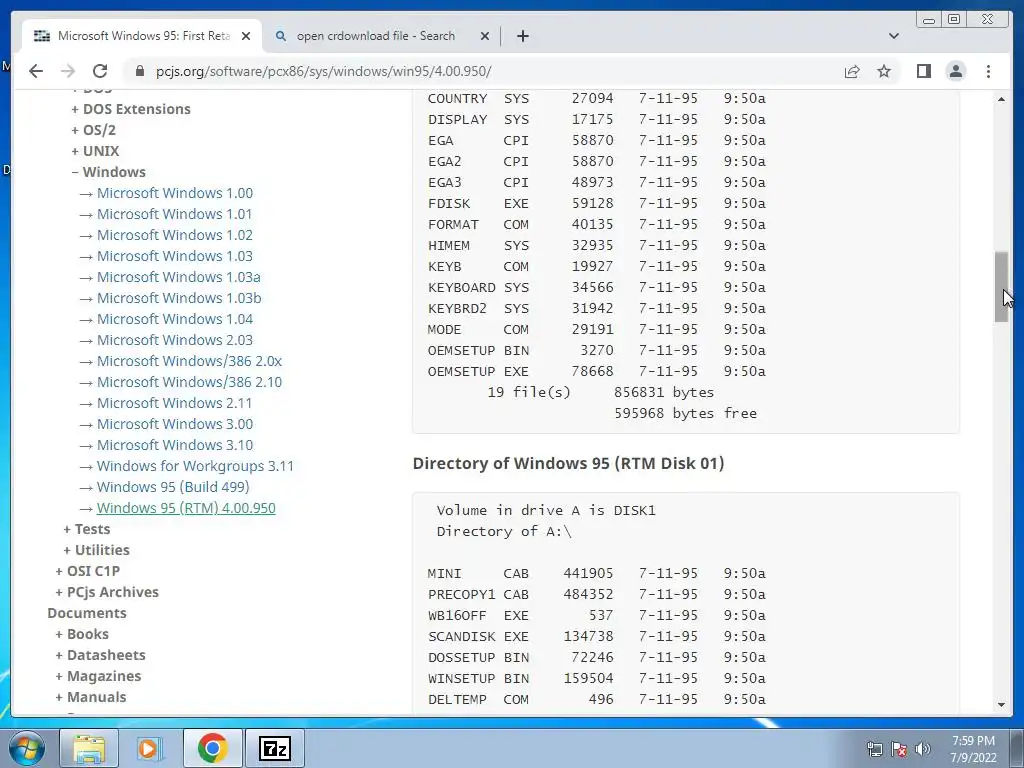This screenshot has width=1024, height=768.
Task: Open the site info lock icon
Action: (139, 71)
